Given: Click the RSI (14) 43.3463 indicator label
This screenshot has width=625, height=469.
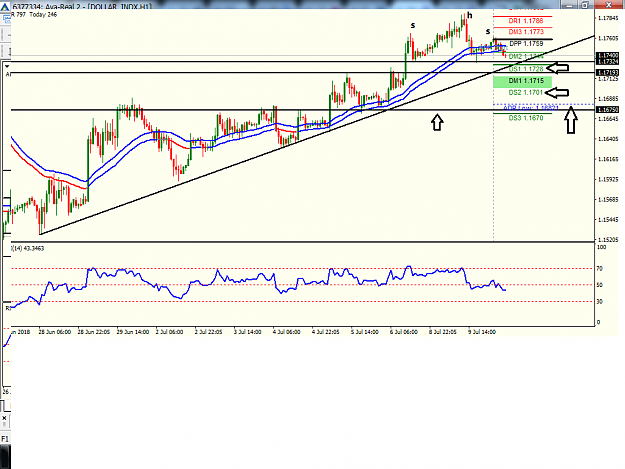Looking at the screenshot, I should pos(28,248).
